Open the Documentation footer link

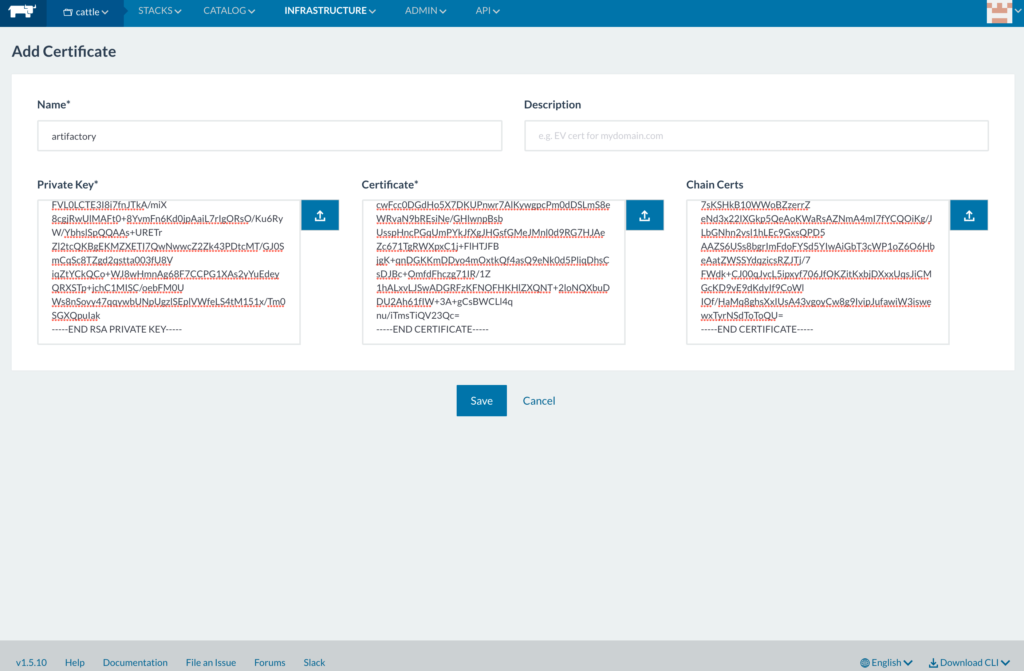[x=135, y=662]
